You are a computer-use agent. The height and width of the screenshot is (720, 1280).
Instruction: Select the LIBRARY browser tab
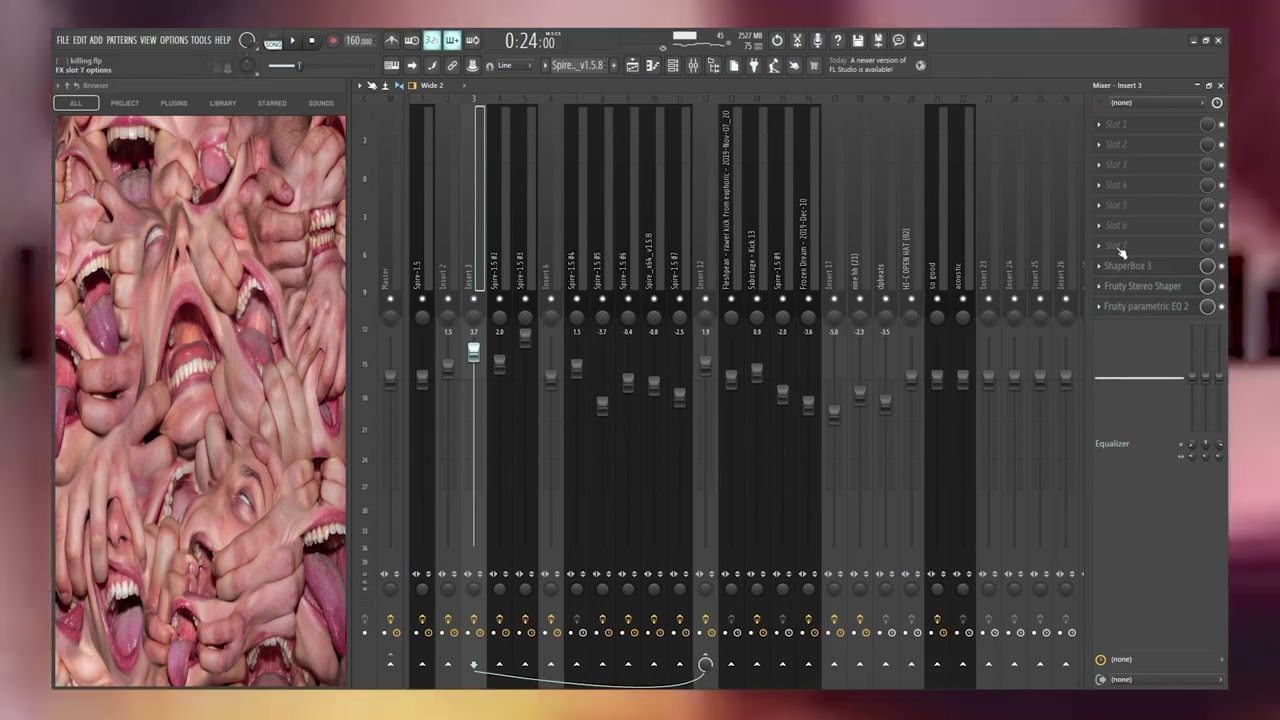click(223, 103)
